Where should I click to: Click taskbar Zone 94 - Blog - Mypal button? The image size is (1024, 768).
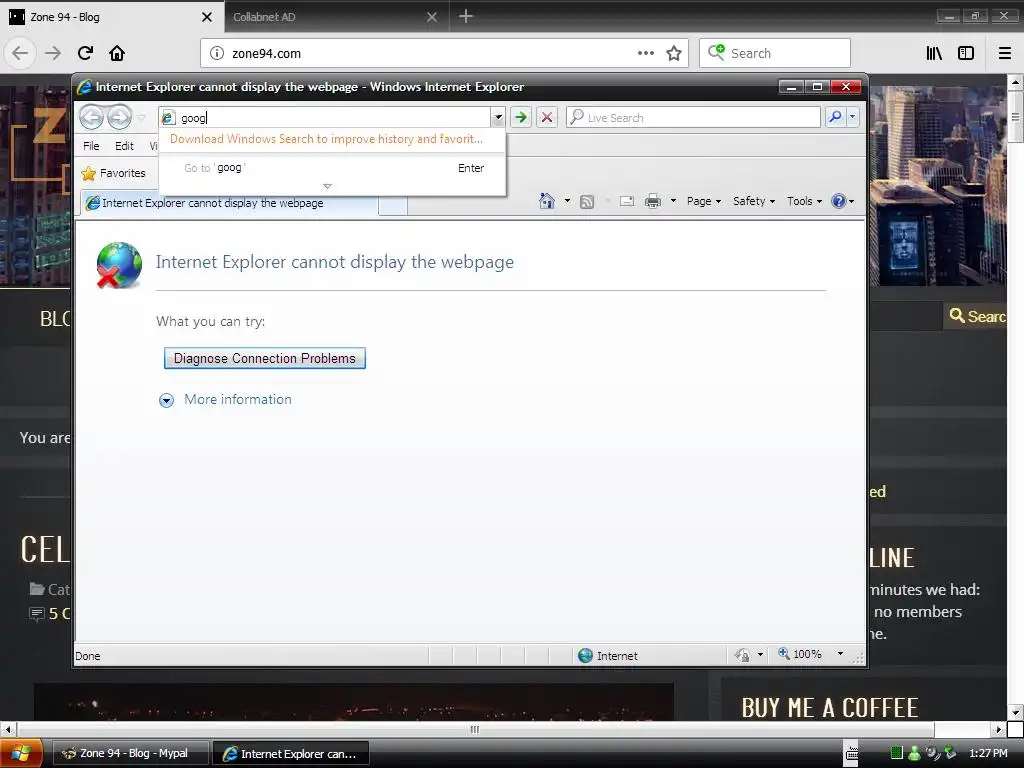(x=130, y=753)
